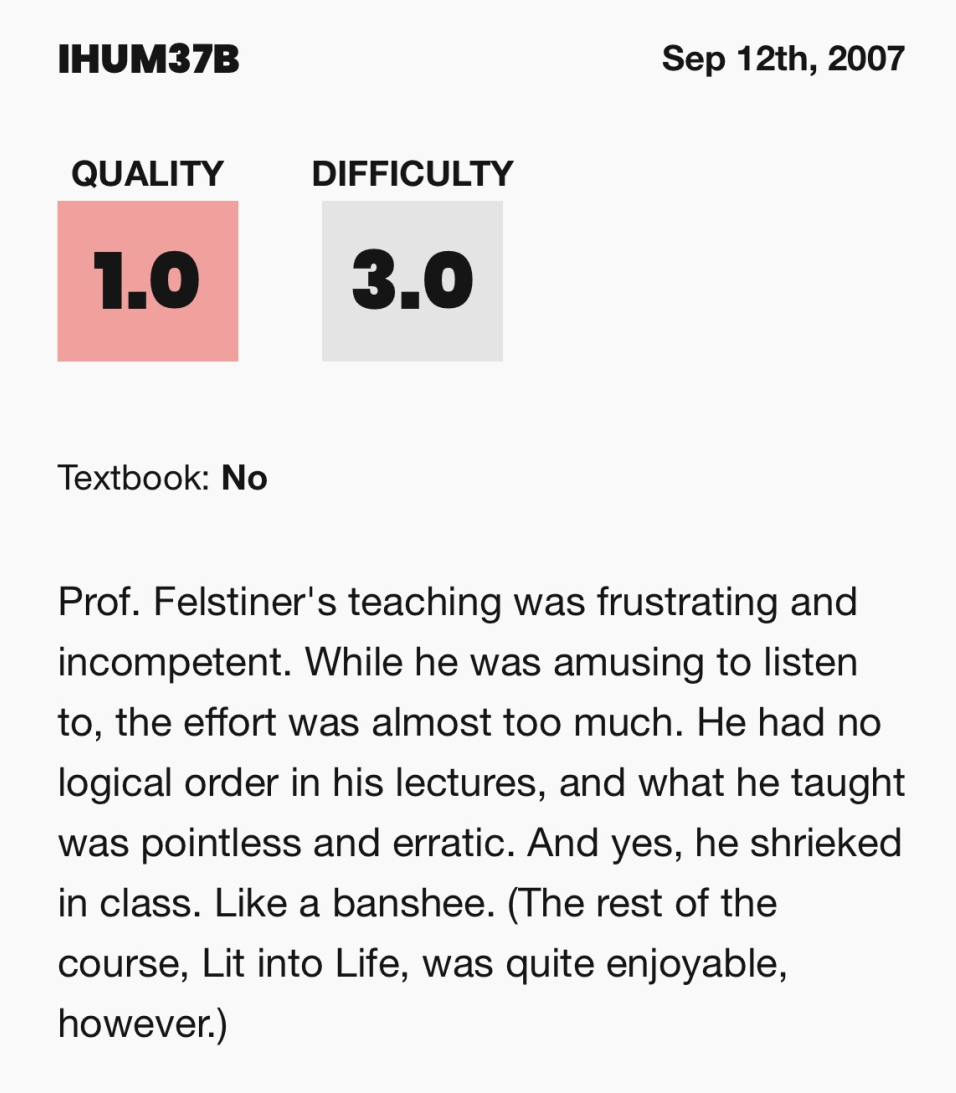956x1093 pixels.
Task: Click the final word however in the review
Action: coord(137,1024)
